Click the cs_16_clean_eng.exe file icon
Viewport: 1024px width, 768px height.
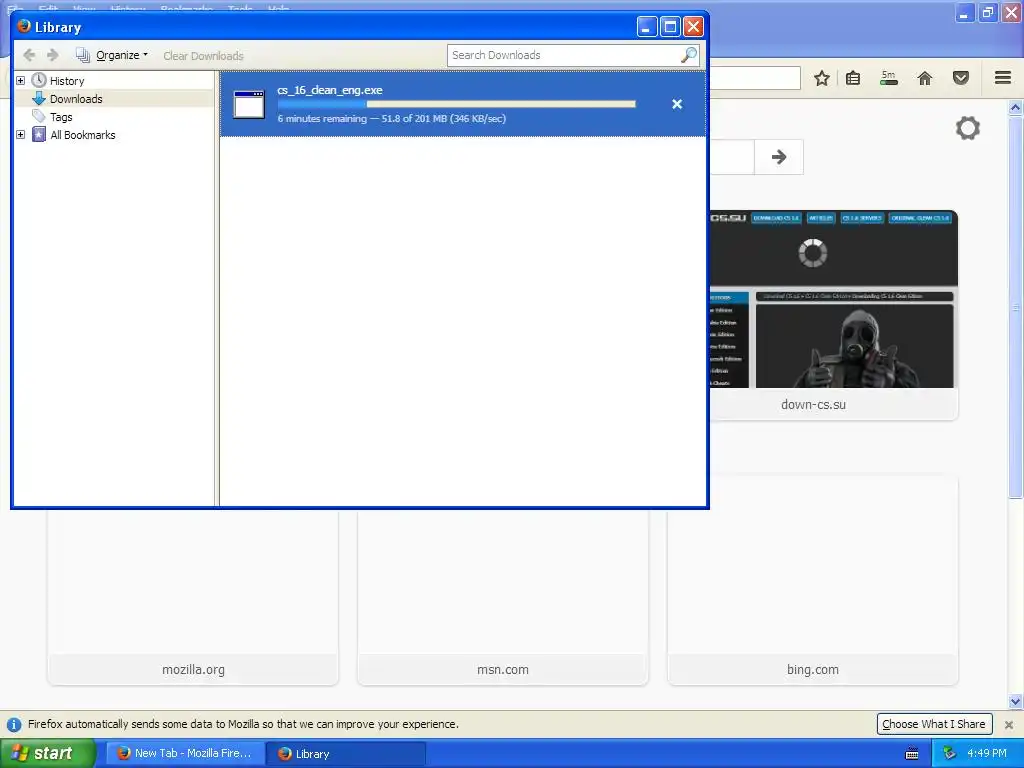[x=249, y=104]
